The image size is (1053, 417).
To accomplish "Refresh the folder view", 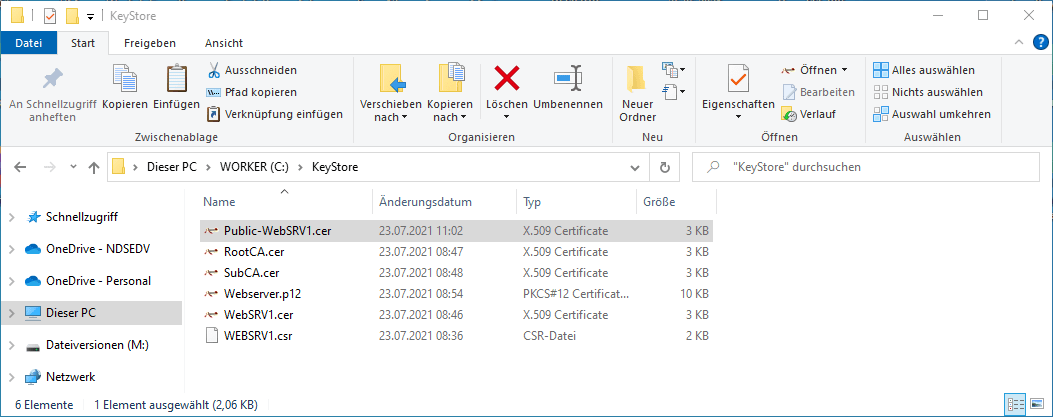I will pyautogui.click(x=666, y=167).
